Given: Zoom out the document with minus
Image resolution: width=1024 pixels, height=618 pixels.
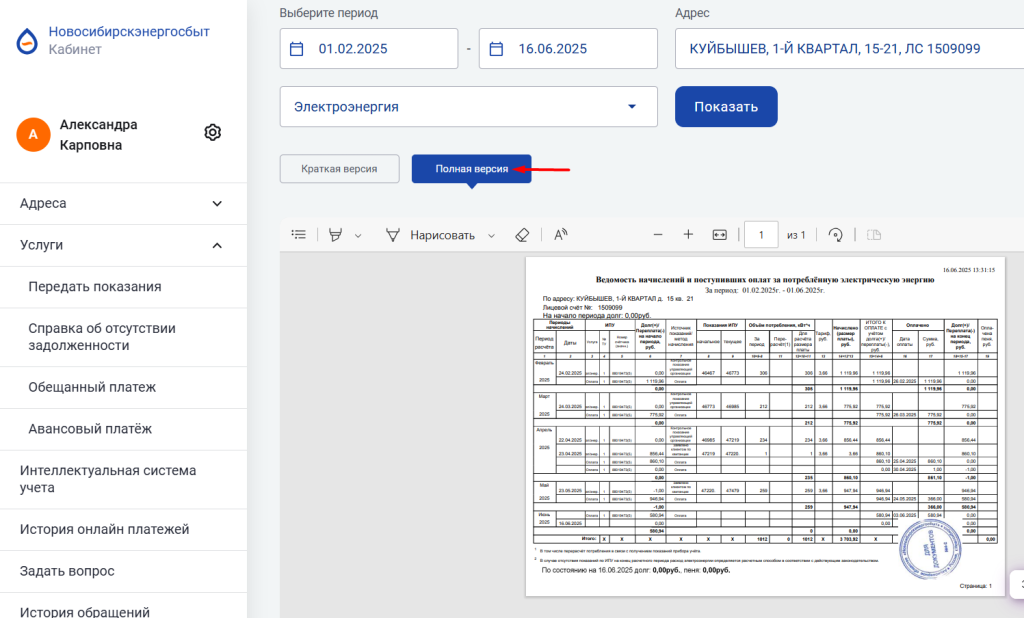Looking at the screenshot, I should tap(658, 235).
